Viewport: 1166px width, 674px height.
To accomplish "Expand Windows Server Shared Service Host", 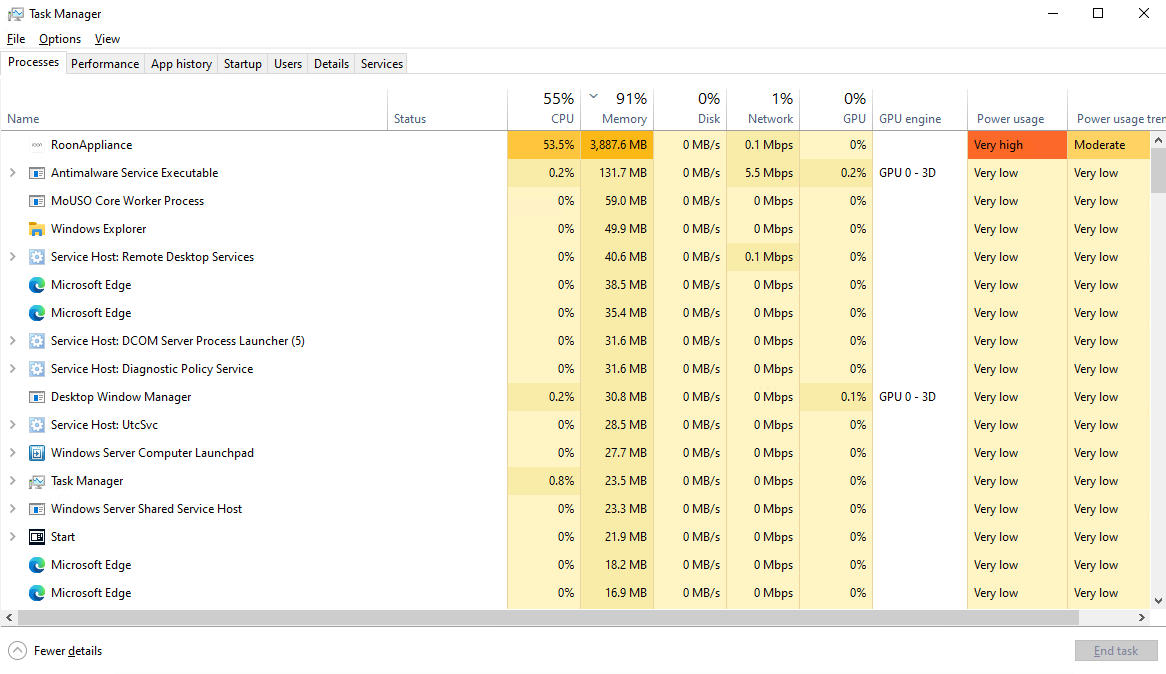I will point(12,509).
